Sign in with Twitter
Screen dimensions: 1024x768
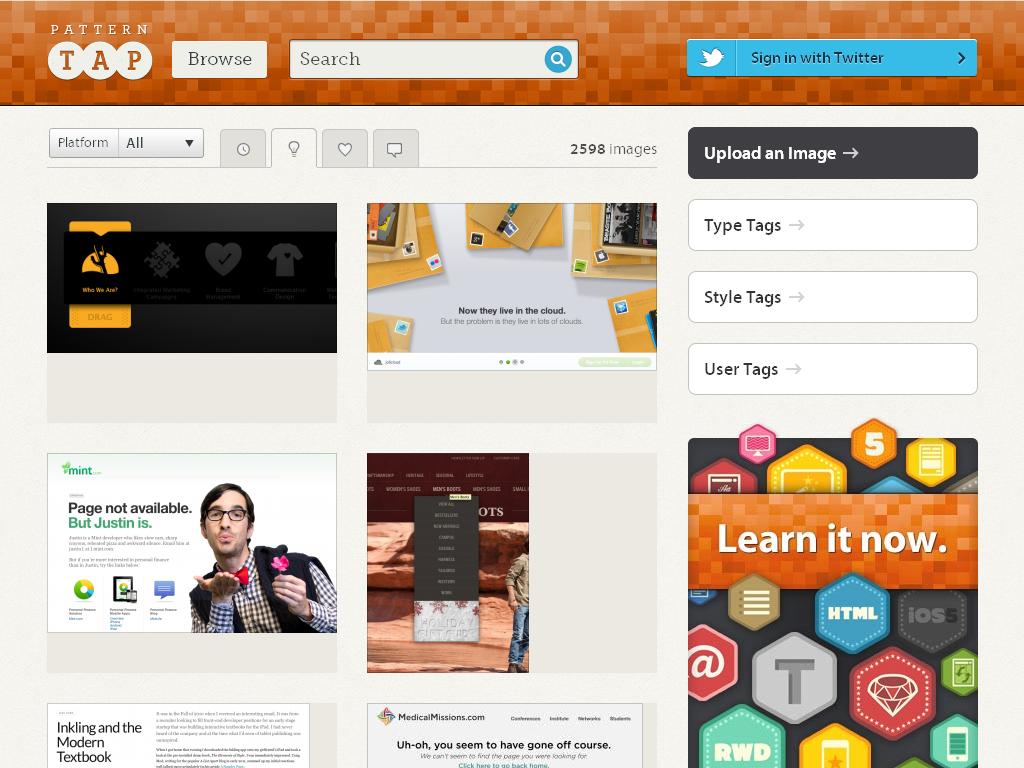(x=832, y=58)
